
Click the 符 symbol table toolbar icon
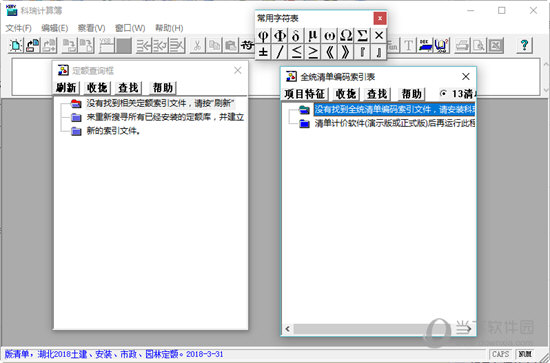[247, 46]
